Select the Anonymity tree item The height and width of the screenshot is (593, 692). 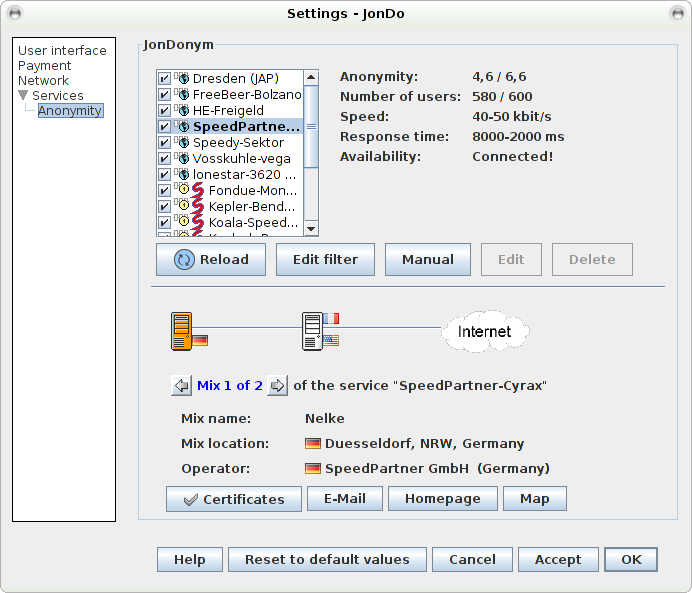tap(71, 110)
